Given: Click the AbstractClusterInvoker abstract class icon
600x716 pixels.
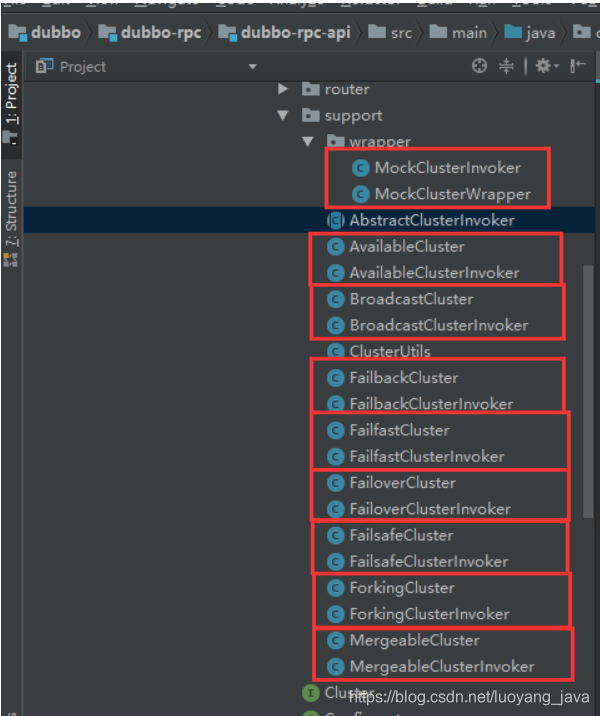Looking at the screenshot, I should pyautogui.click(x=336, y=221).
